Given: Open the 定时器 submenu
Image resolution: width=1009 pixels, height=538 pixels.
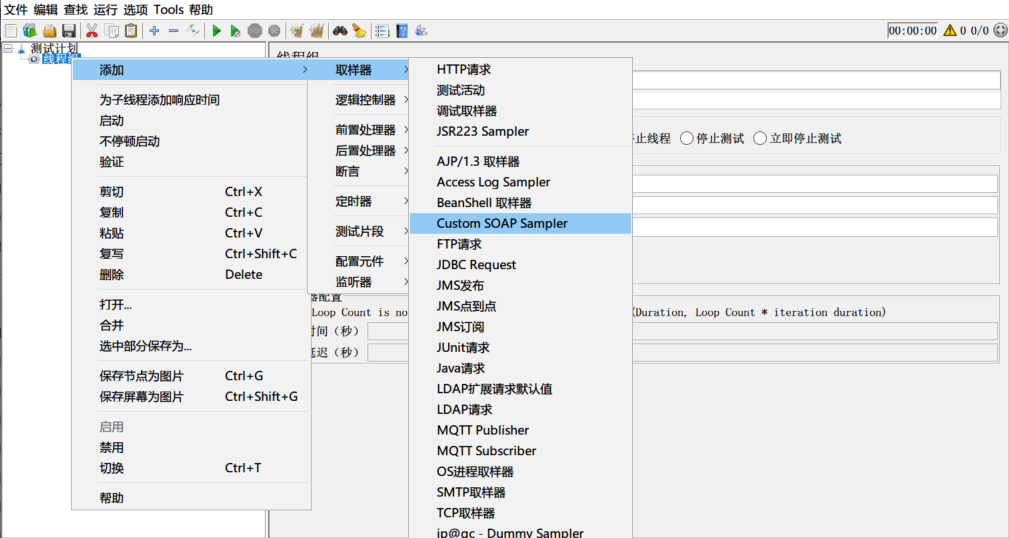Looking at the screenshot, I should 353,201.
